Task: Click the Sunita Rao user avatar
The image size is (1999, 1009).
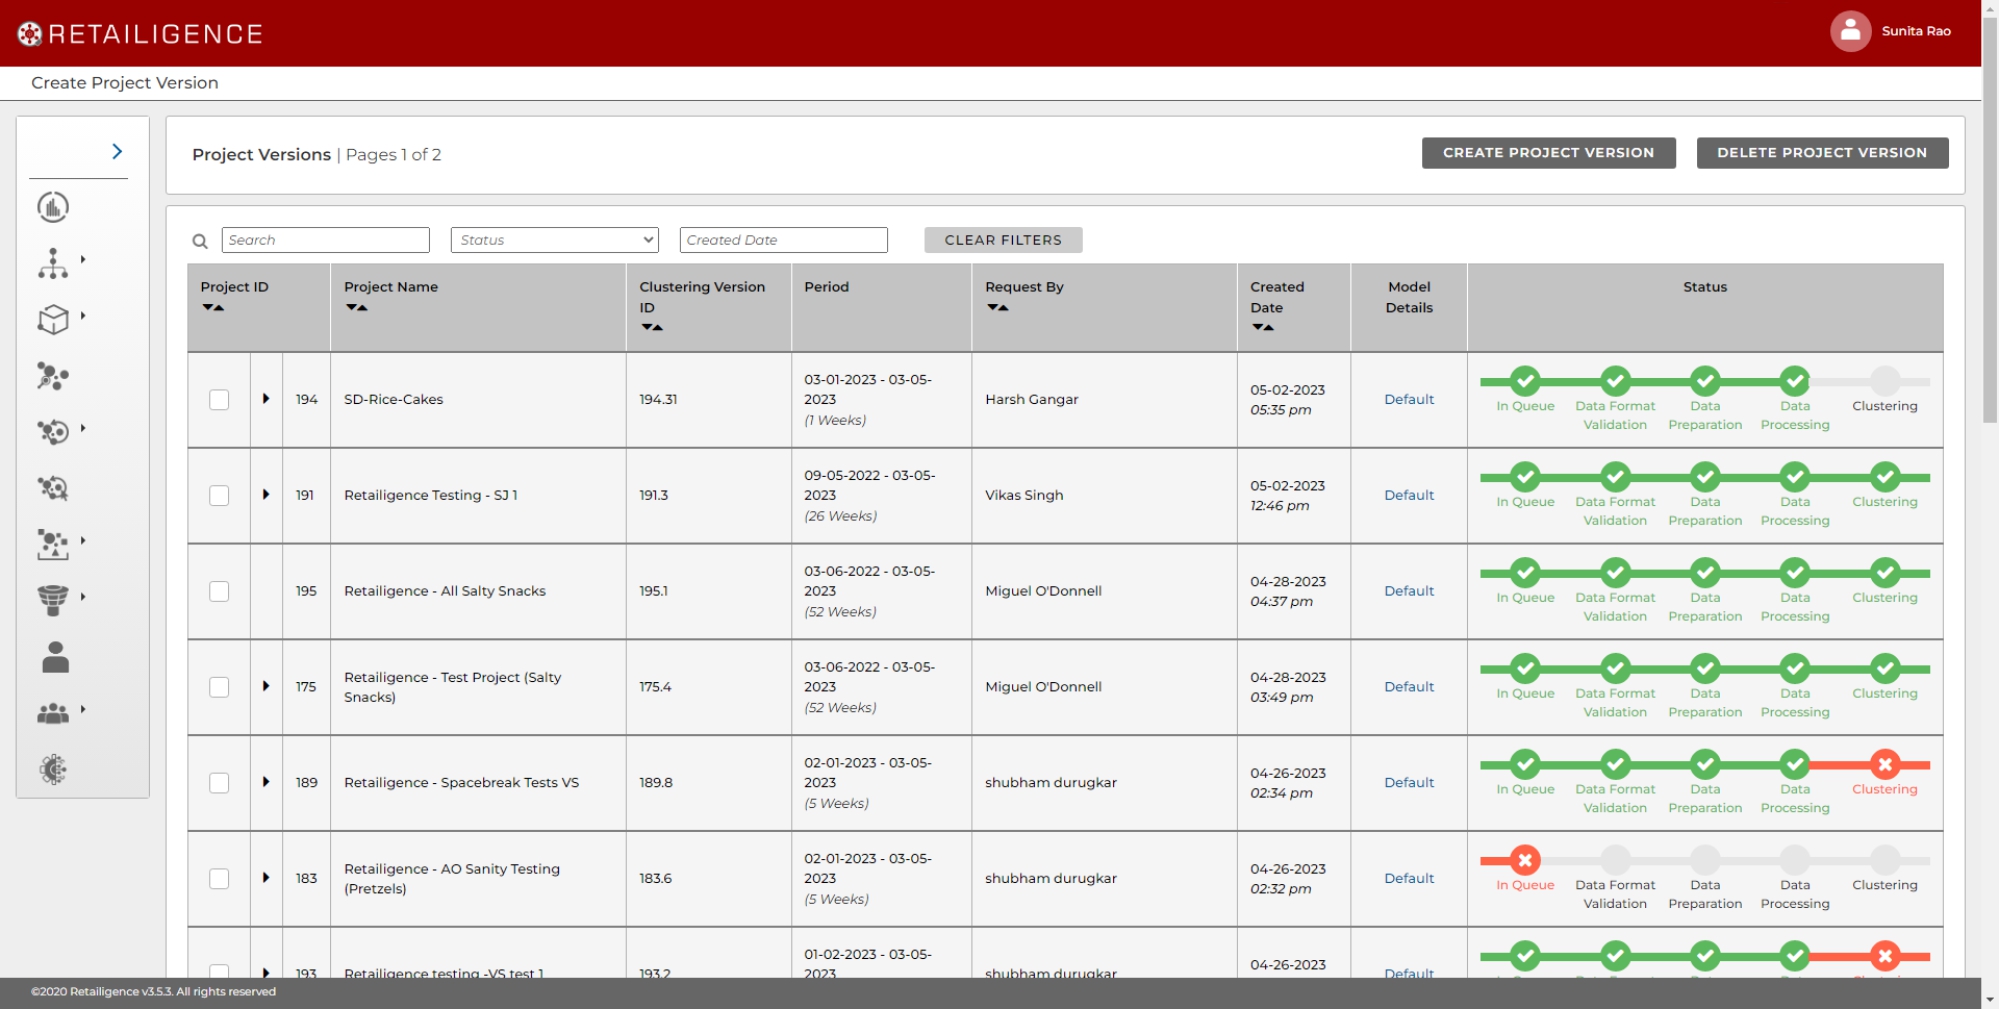Action: [x=1850, y=31]
